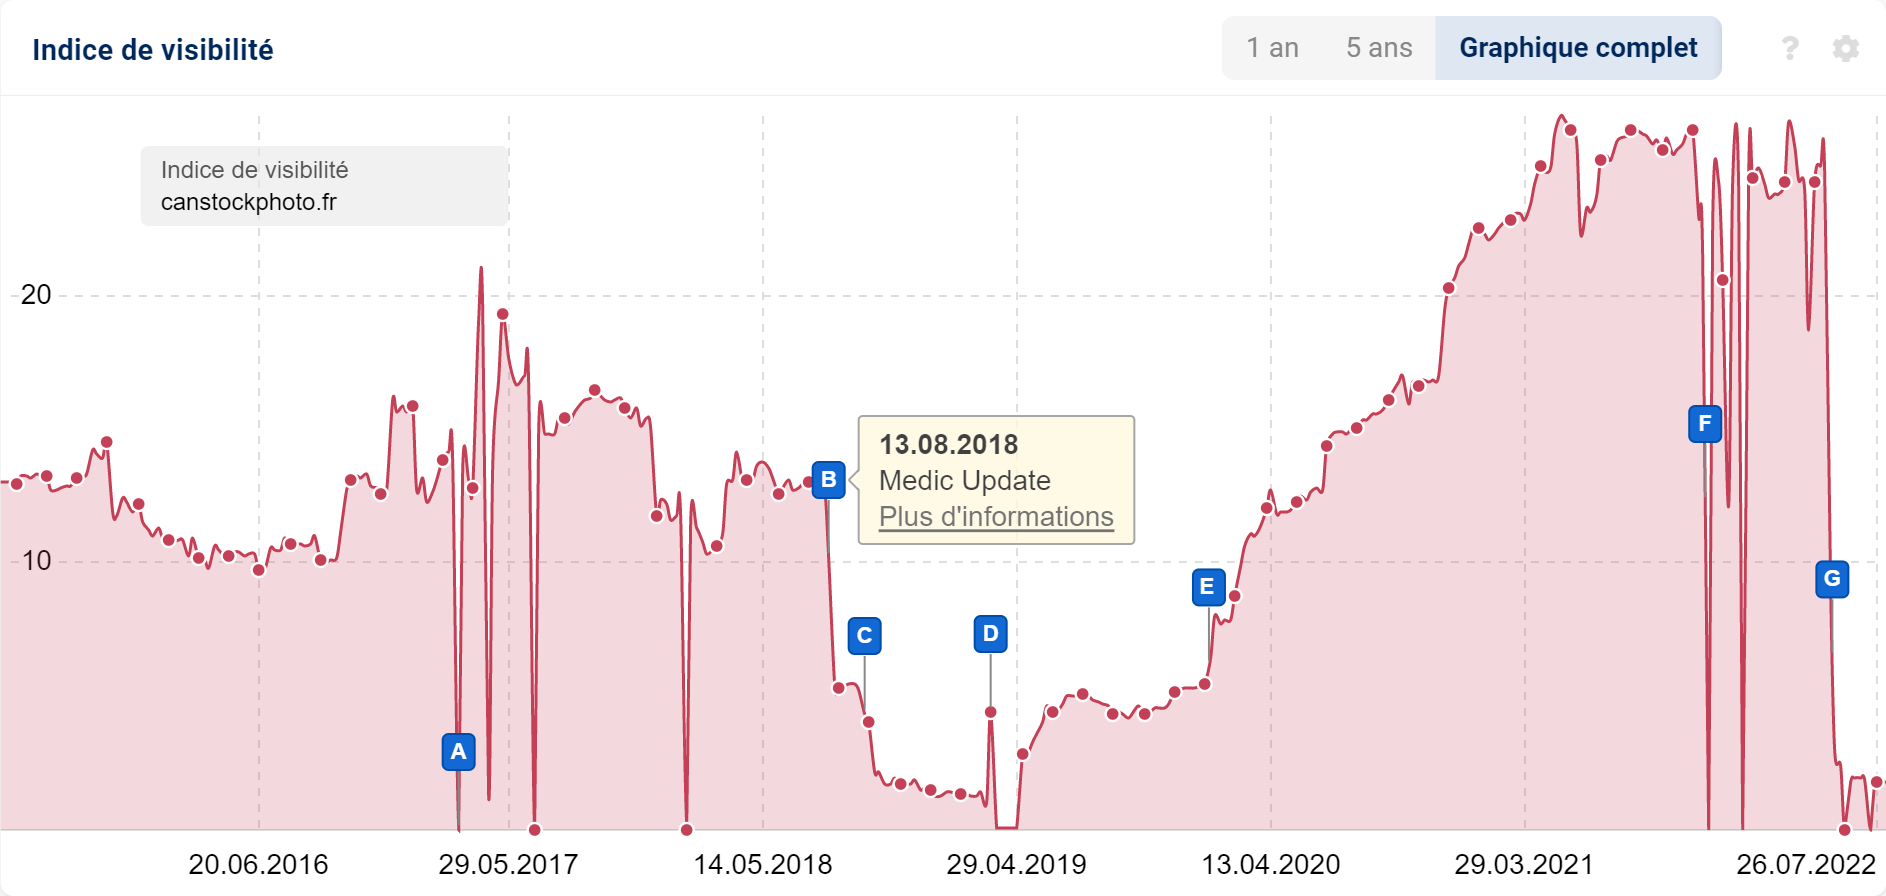
Task: Click the 29.05.2017 axis label
Action: tap(508, 864)
